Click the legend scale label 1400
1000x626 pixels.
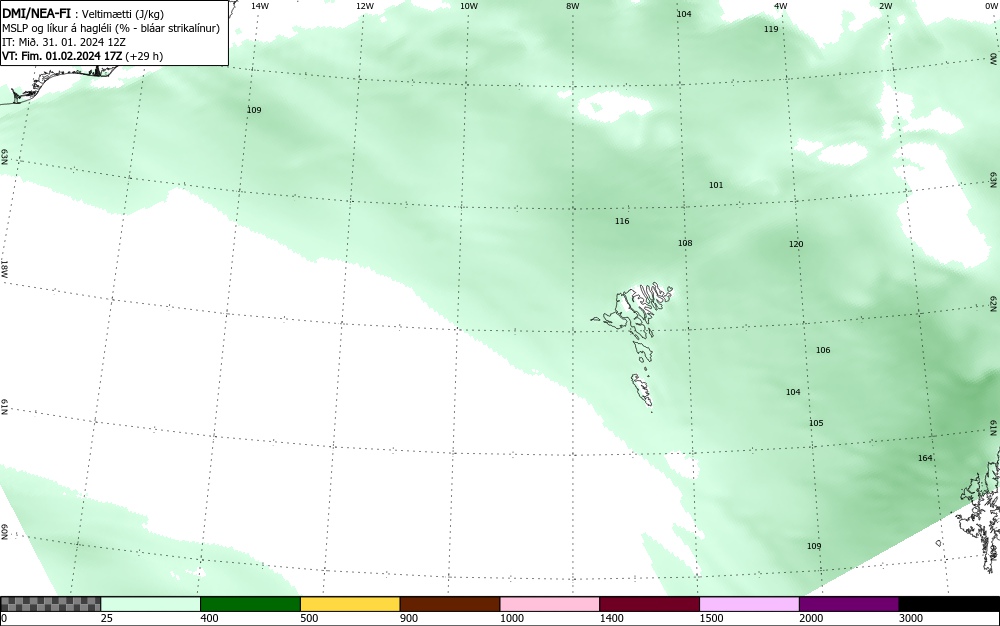[612, 618]
